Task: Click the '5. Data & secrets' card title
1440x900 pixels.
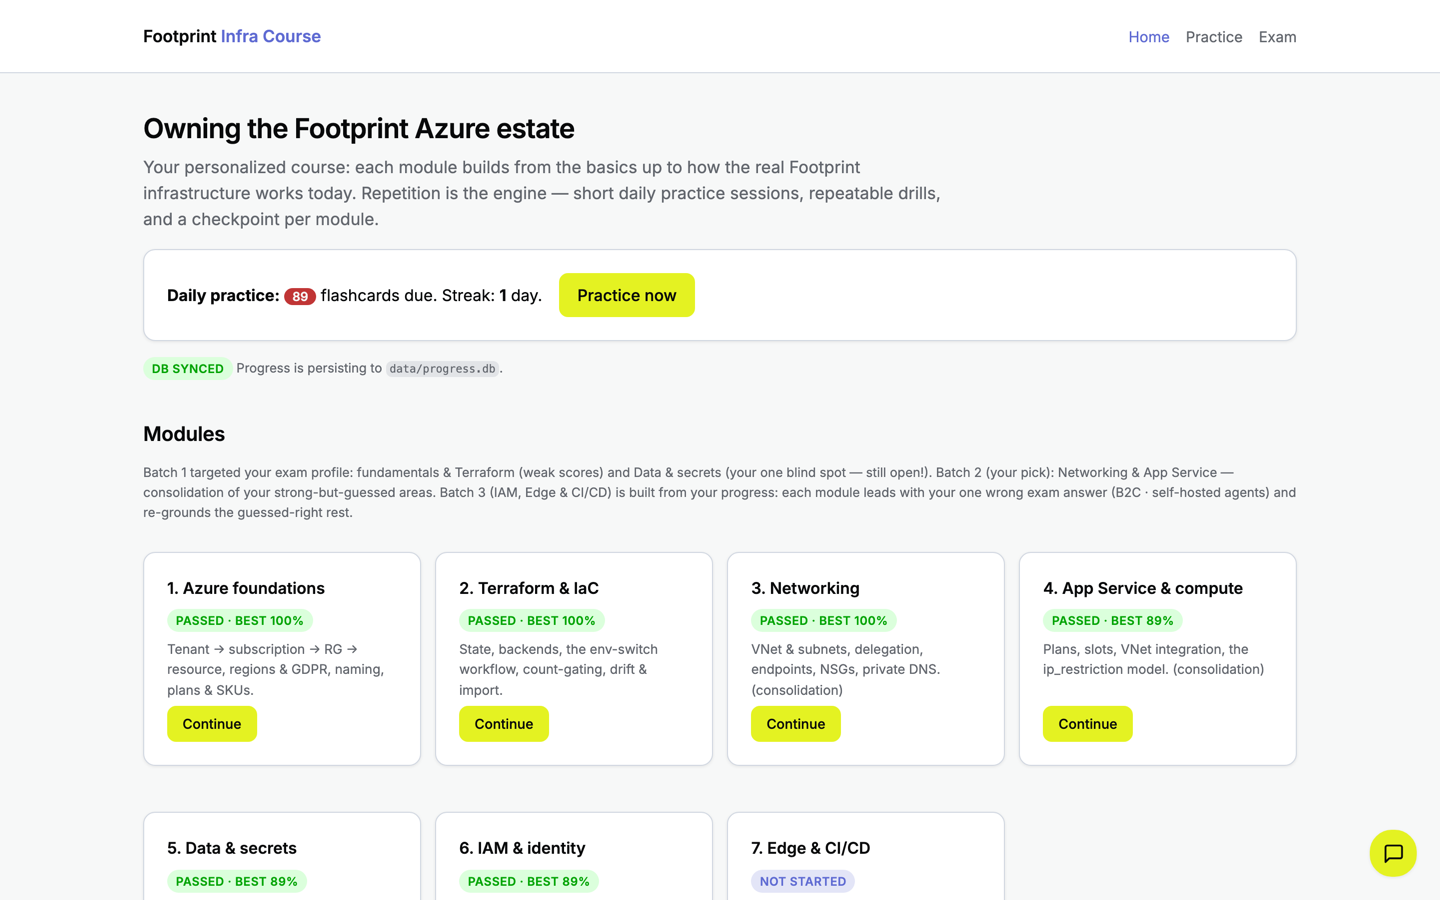Action: pyautogui.click(x=232, y=848)
